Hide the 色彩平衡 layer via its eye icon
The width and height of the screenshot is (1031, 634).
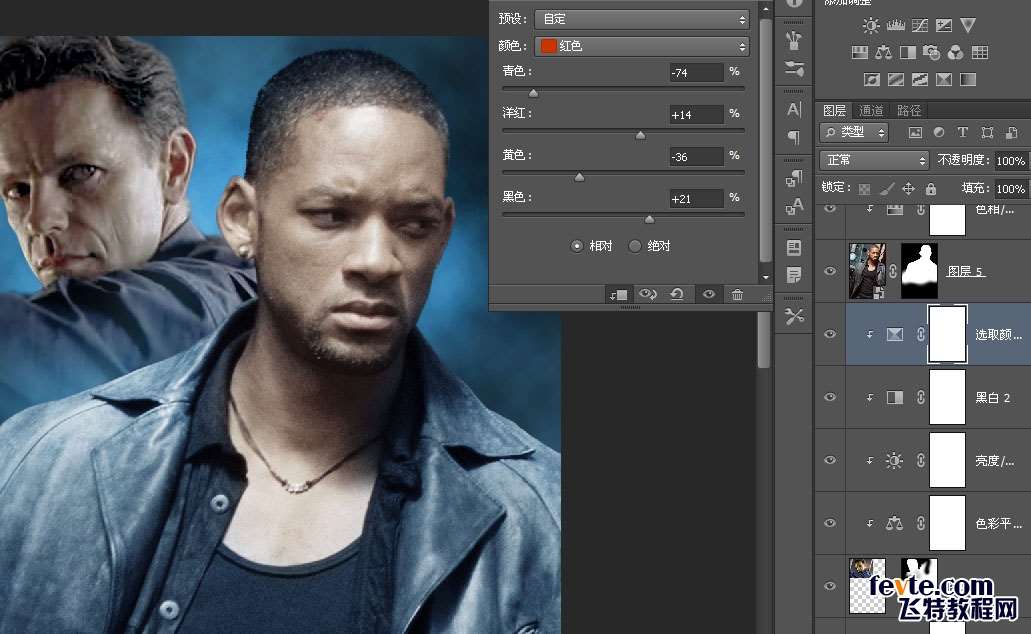click(830, 524)
